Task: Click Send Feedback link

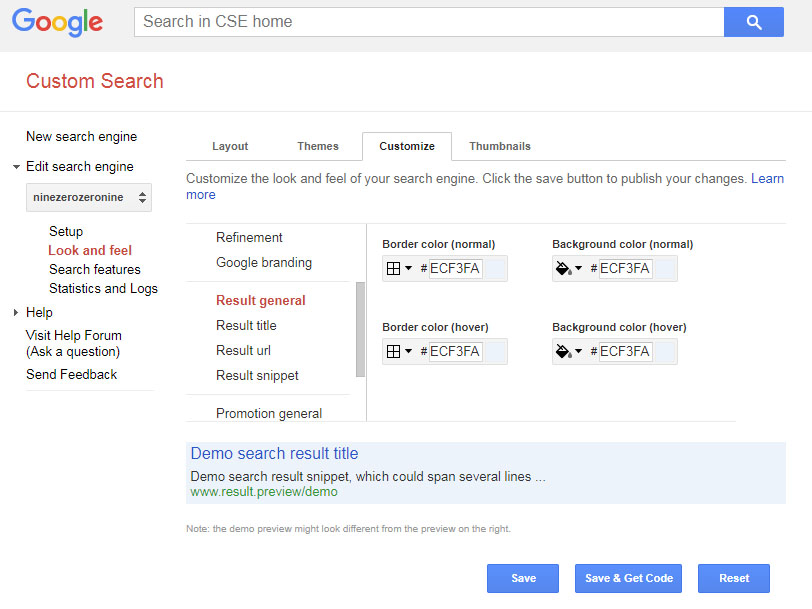Action: click(x=71, y=374)
